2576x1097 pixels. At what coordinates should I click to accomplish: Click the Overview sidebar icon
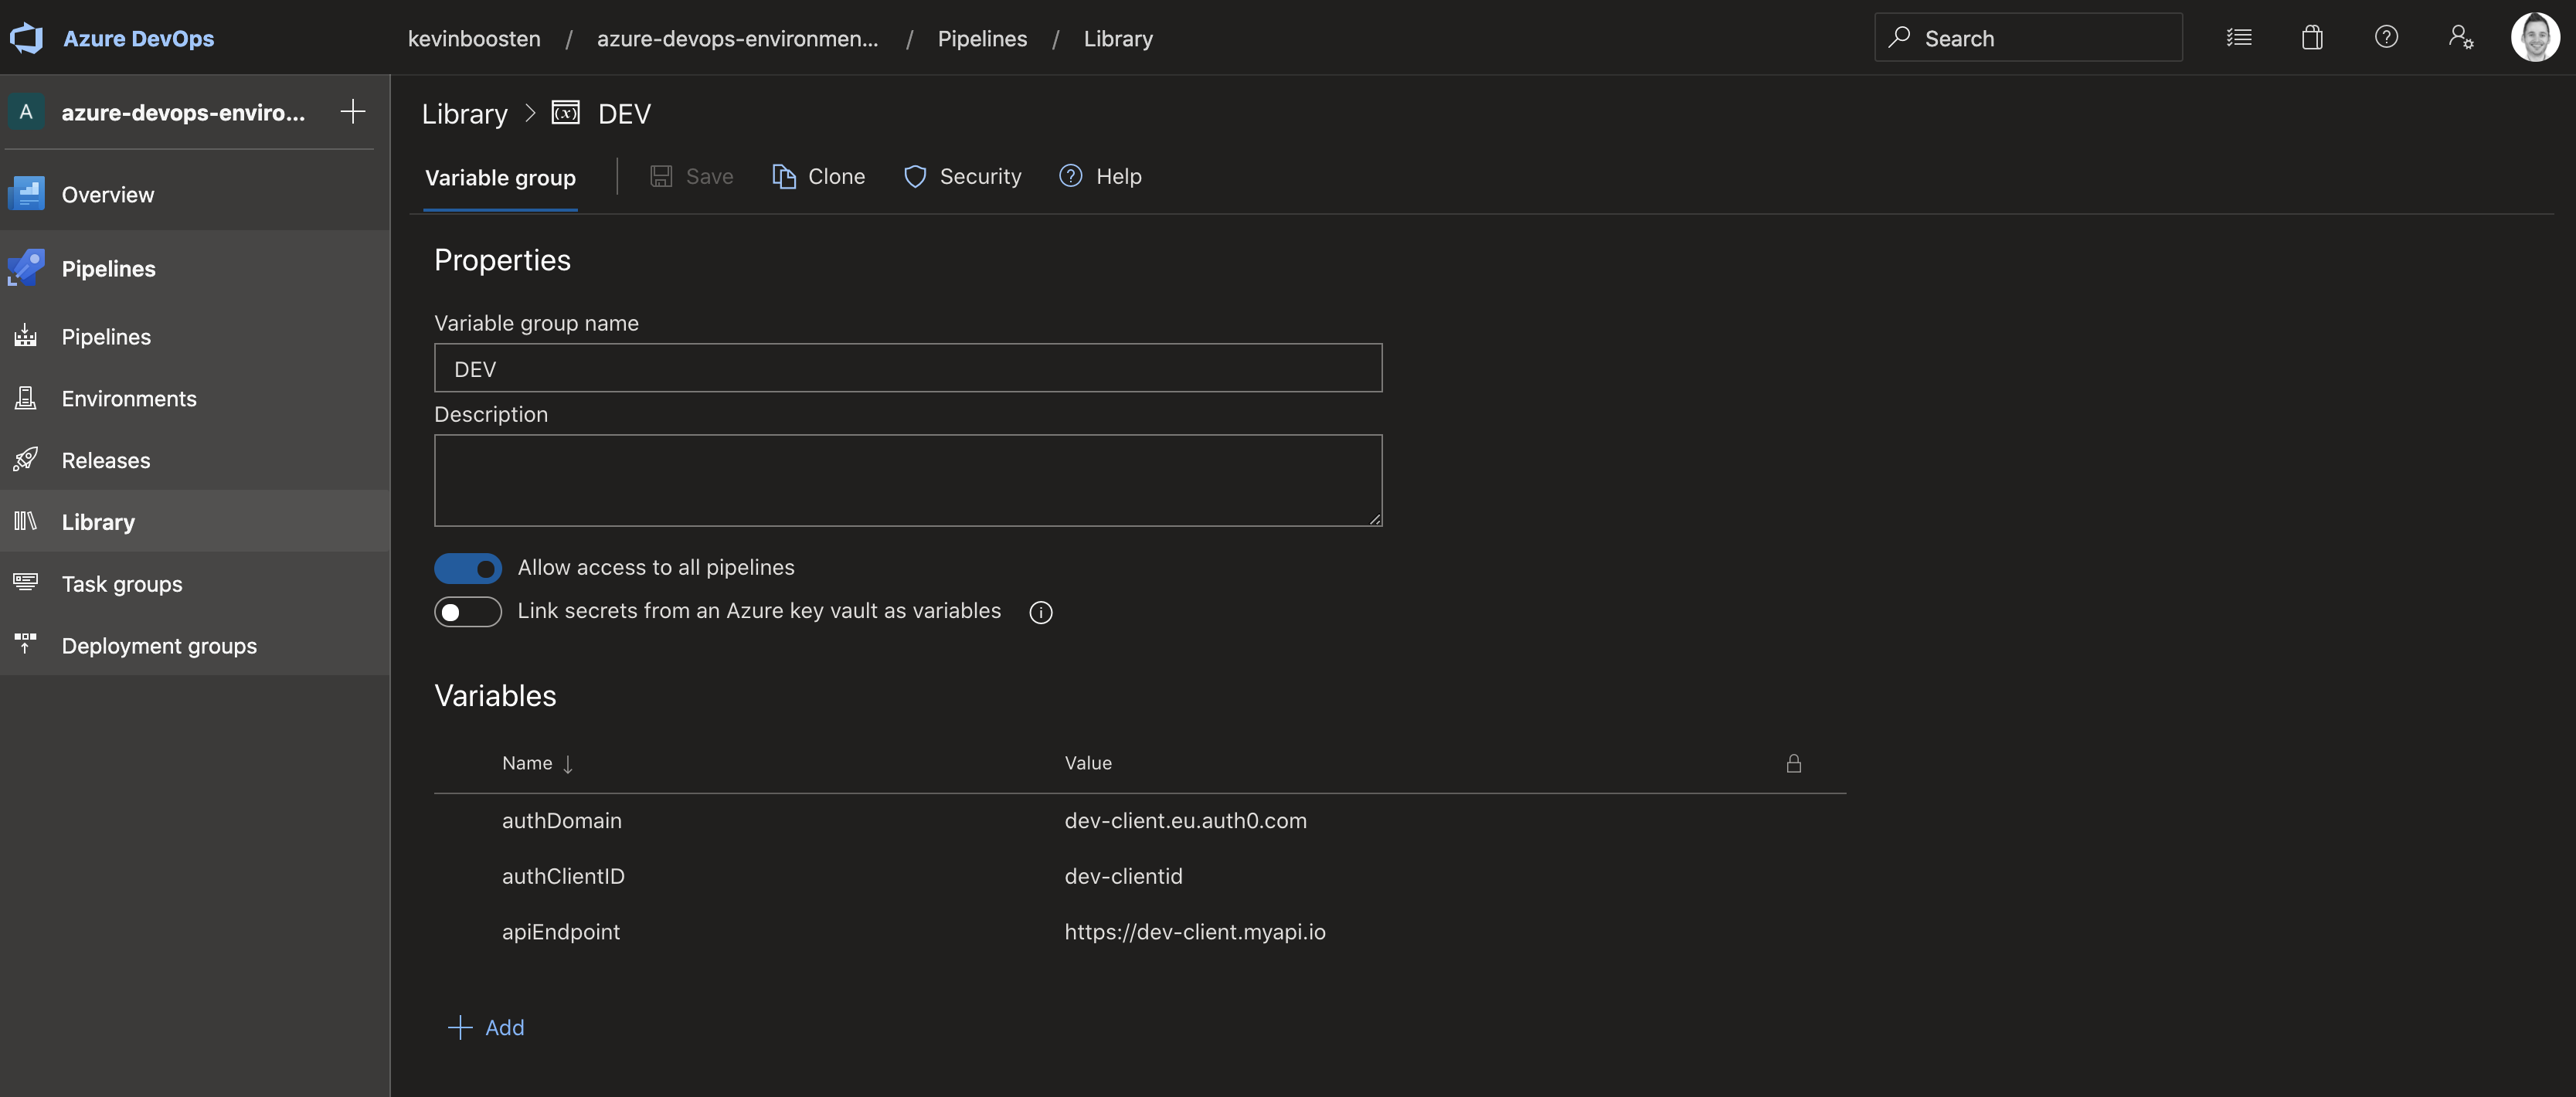[26, 194]
